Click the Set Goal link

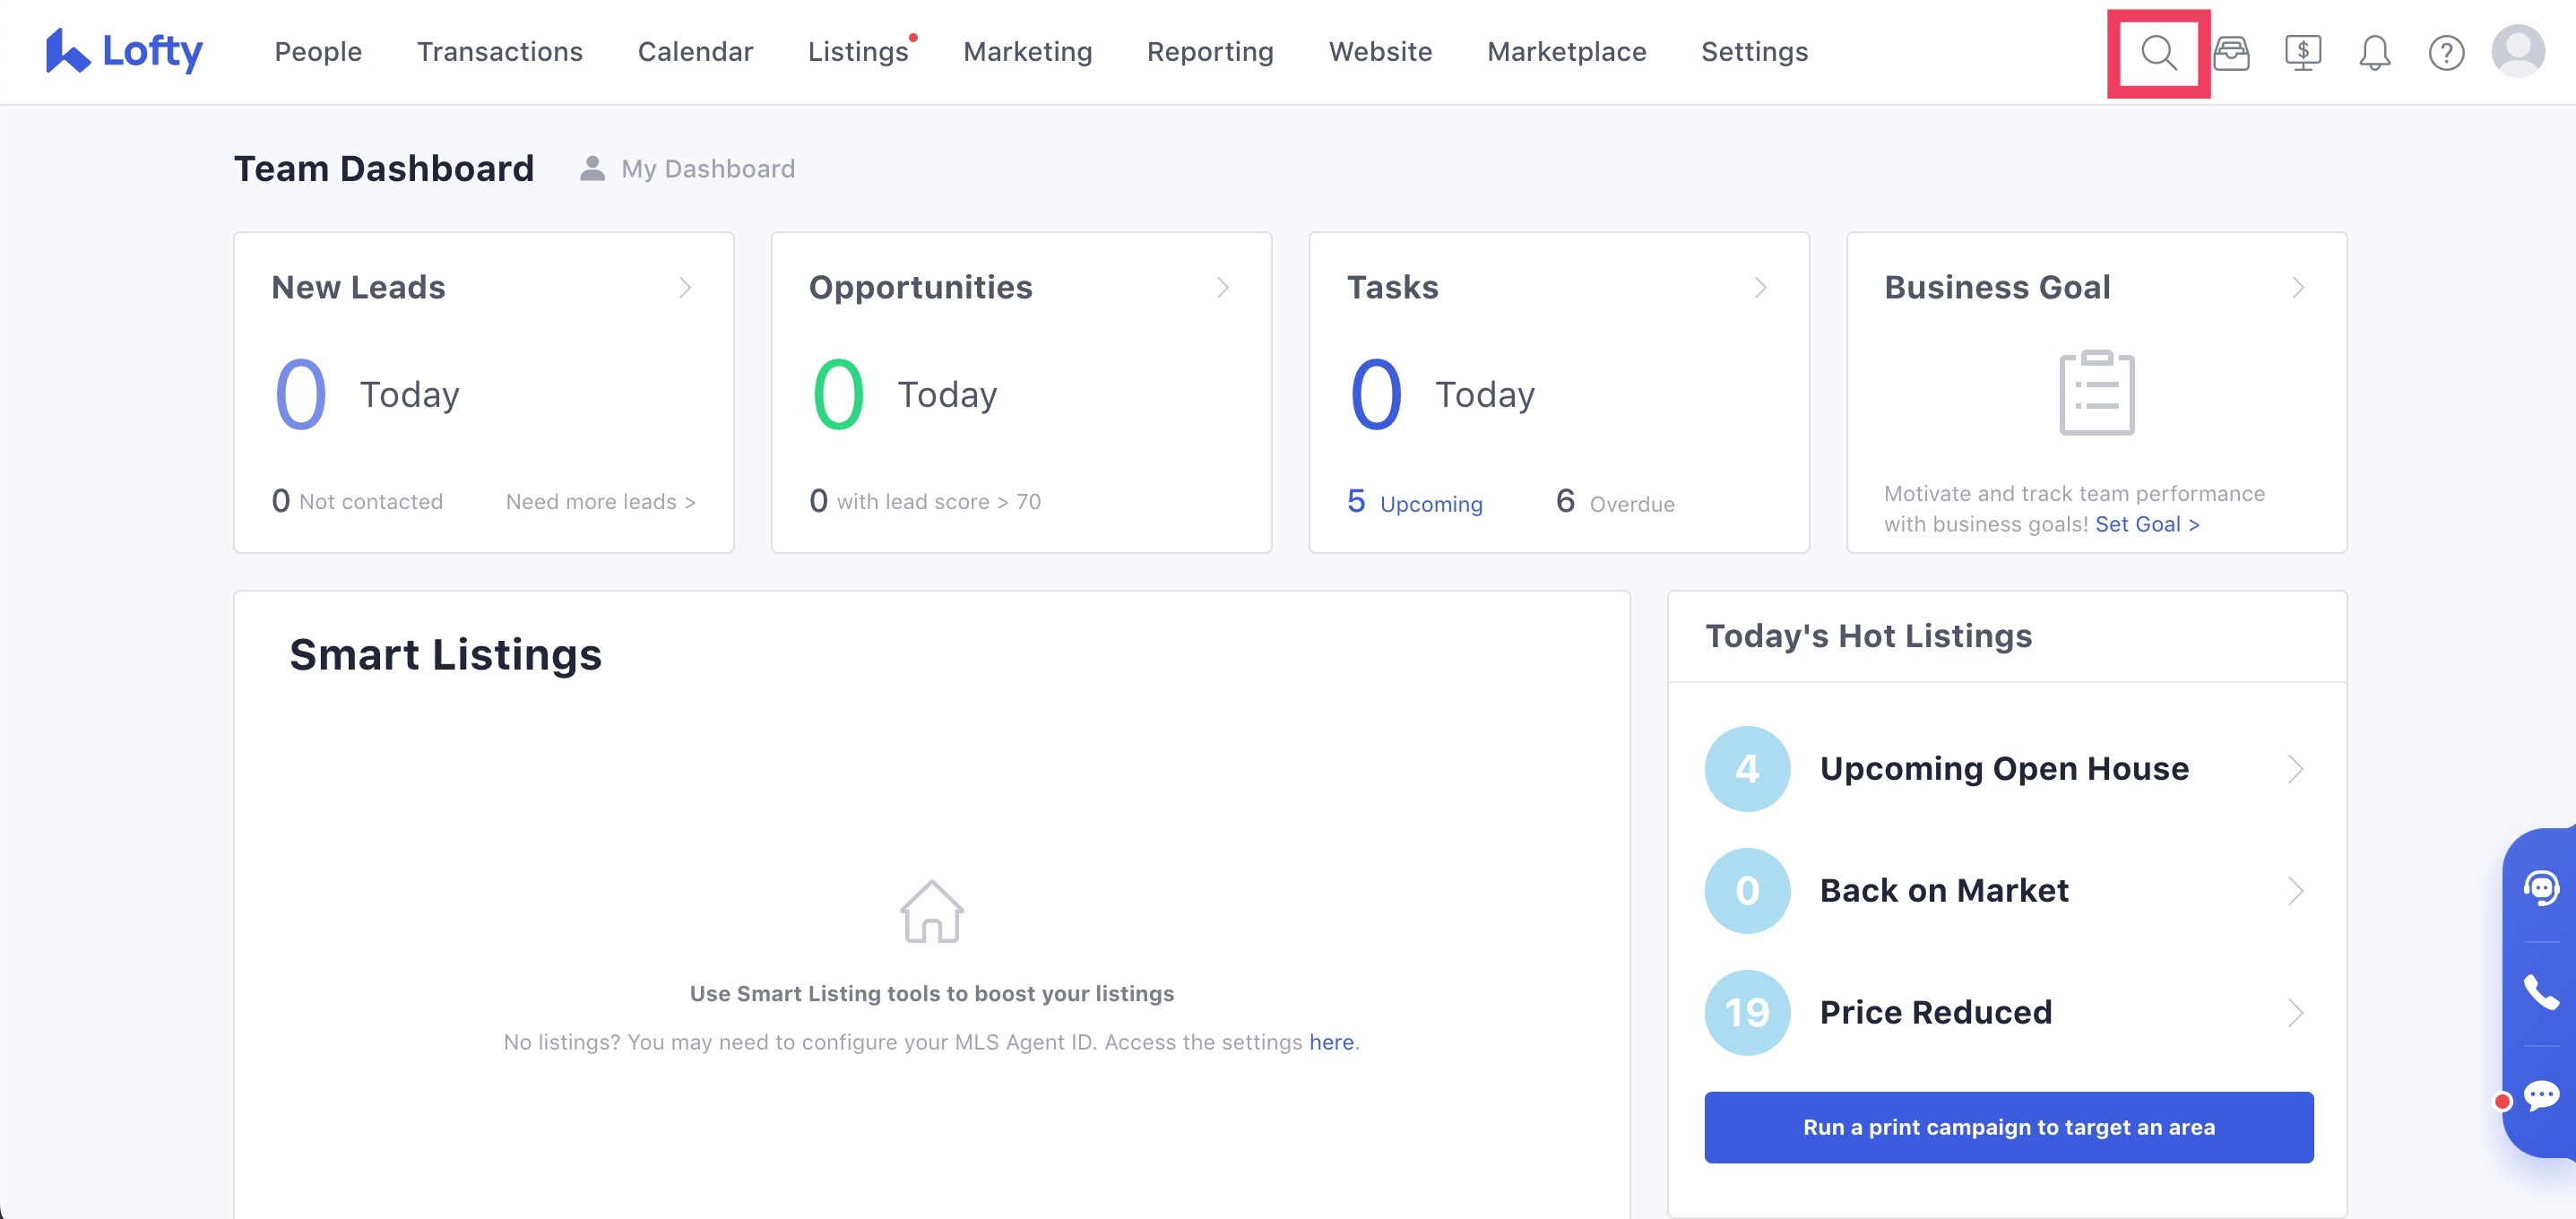(x=2146, y=524)
